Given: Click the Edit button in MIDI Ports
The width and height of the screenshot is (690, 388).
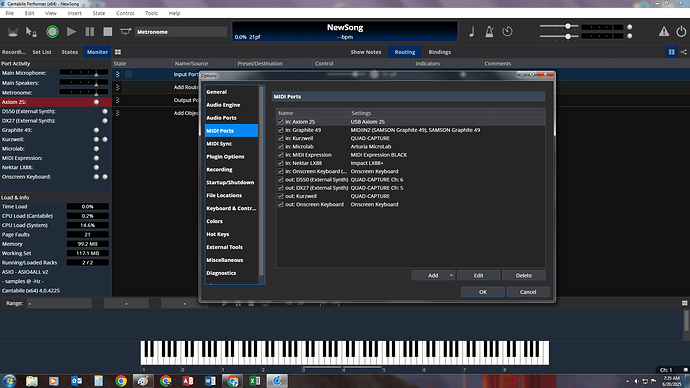Looking at the screenshot, I should click(478, 275).
